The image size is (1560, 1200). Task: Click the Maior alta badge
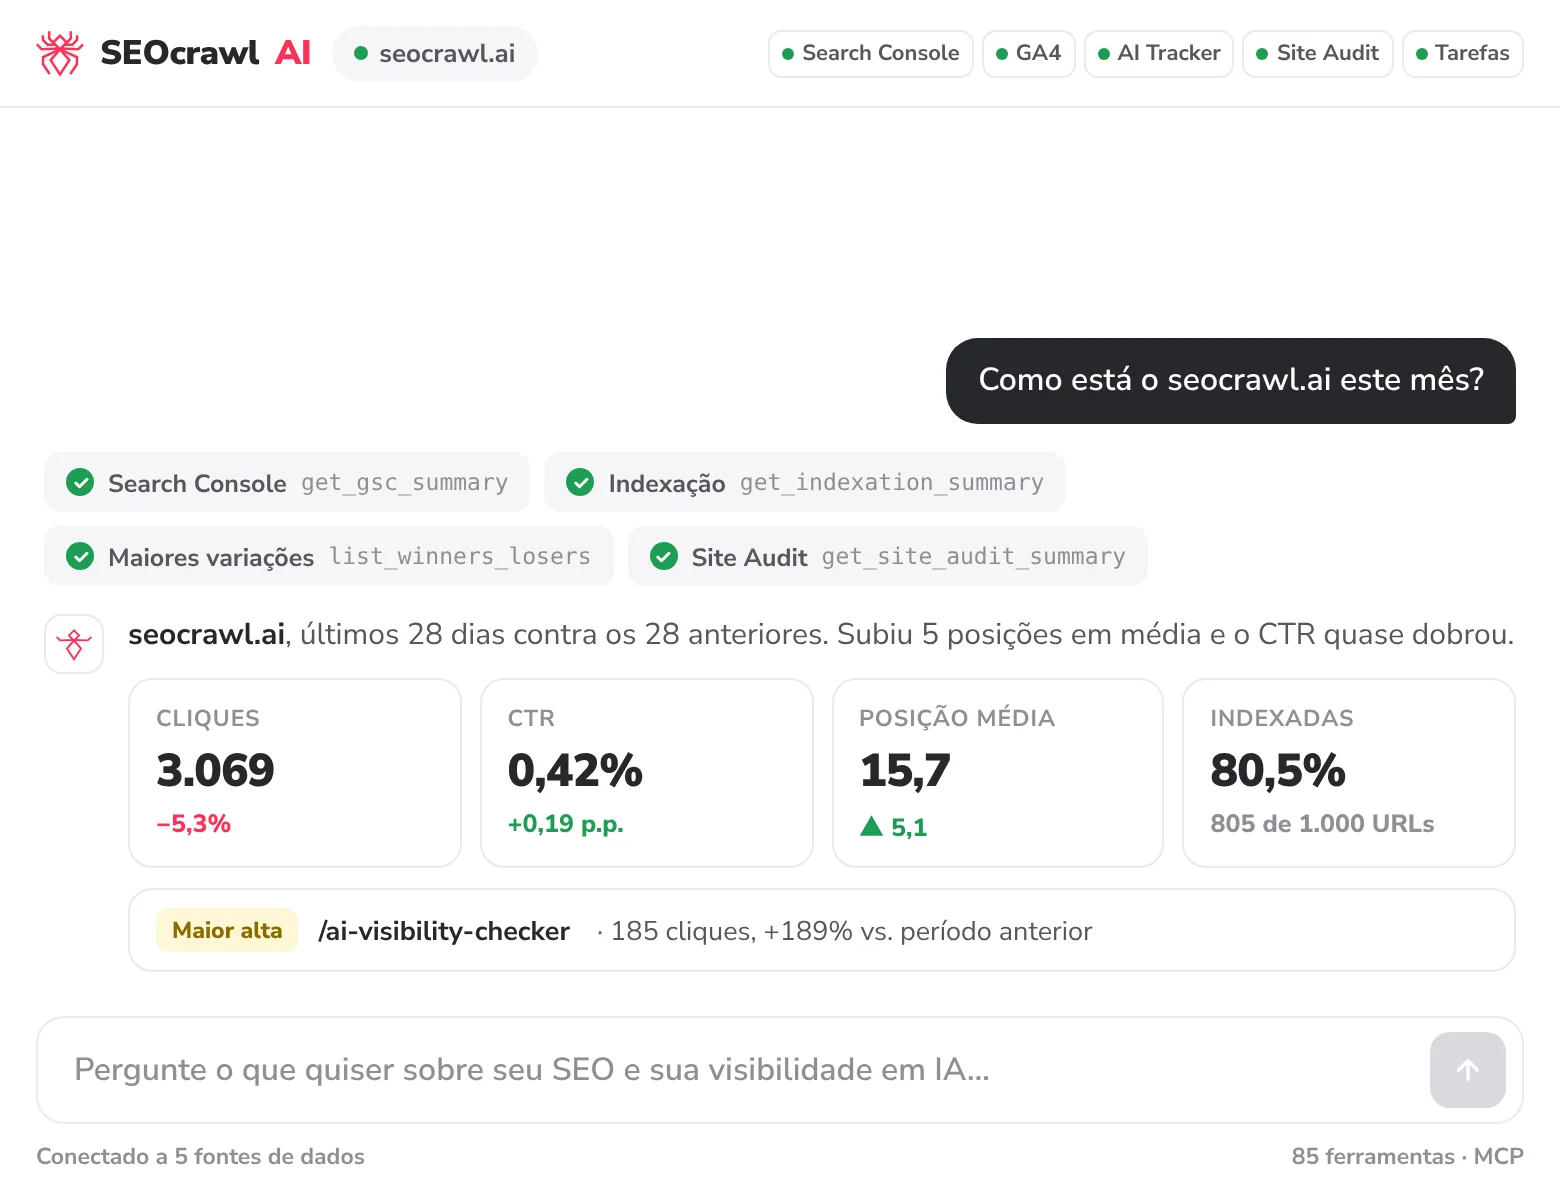(x=227, y=930)
